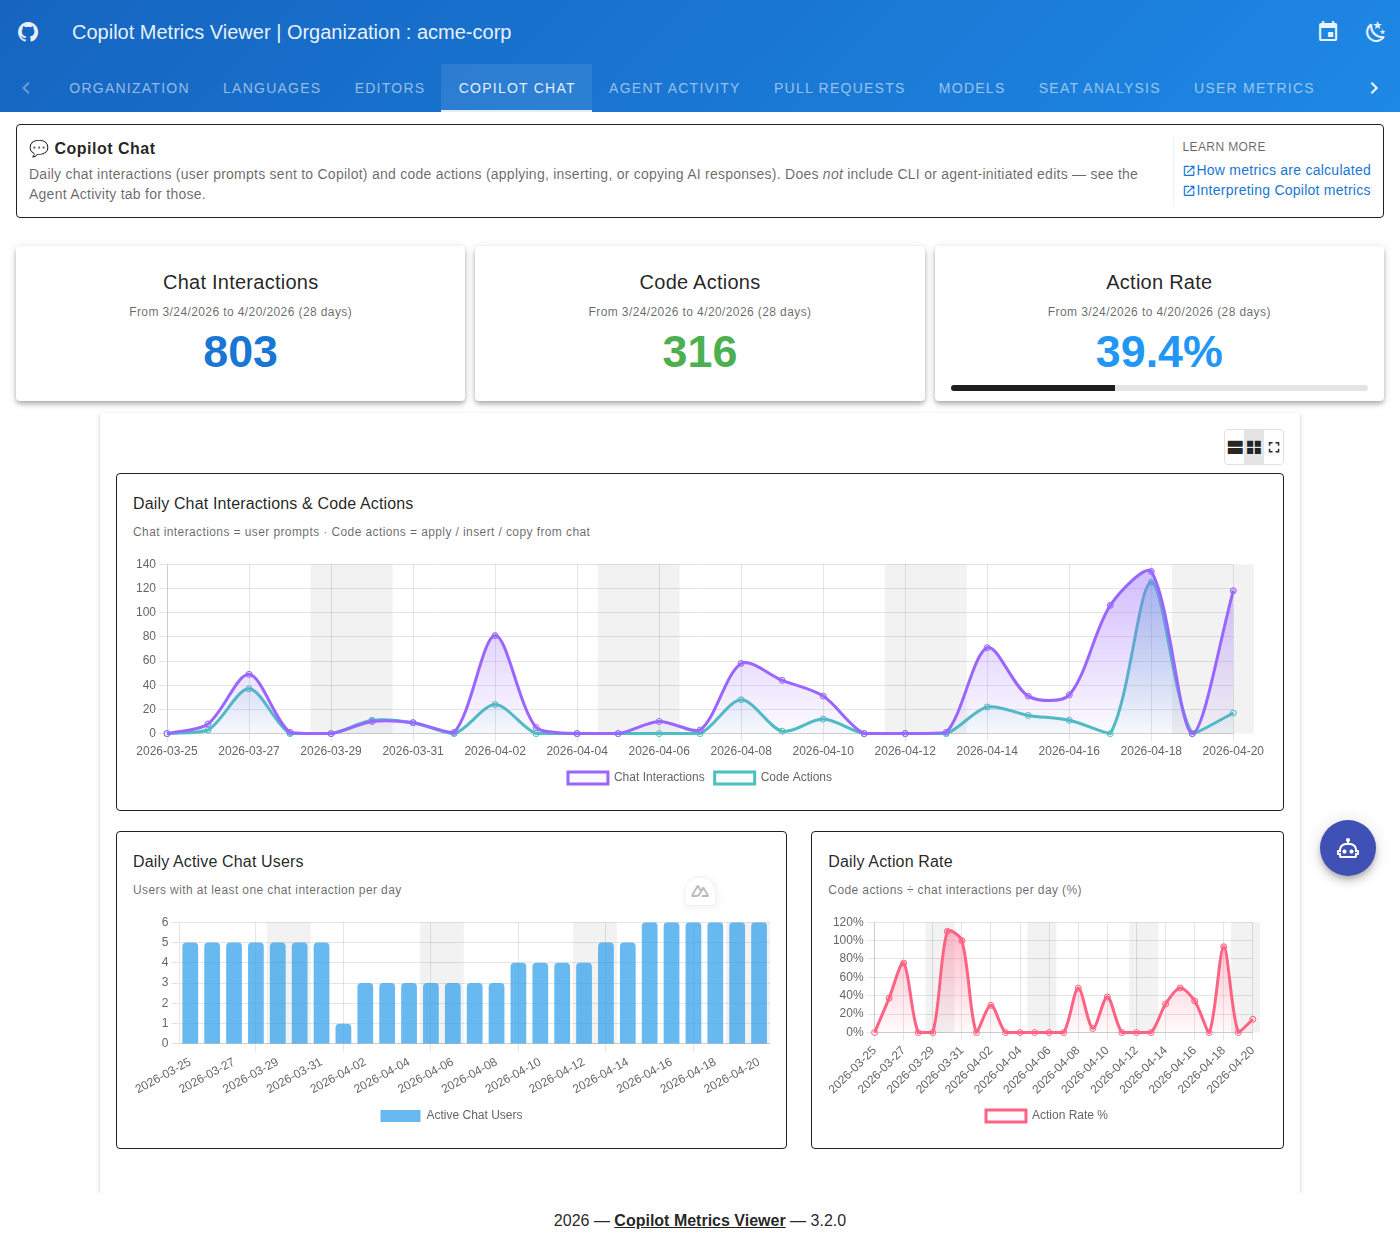Click the 'Daily Action Rate' chart title
Viewport: 1400px width, 1243px height.
click(890, 861)
